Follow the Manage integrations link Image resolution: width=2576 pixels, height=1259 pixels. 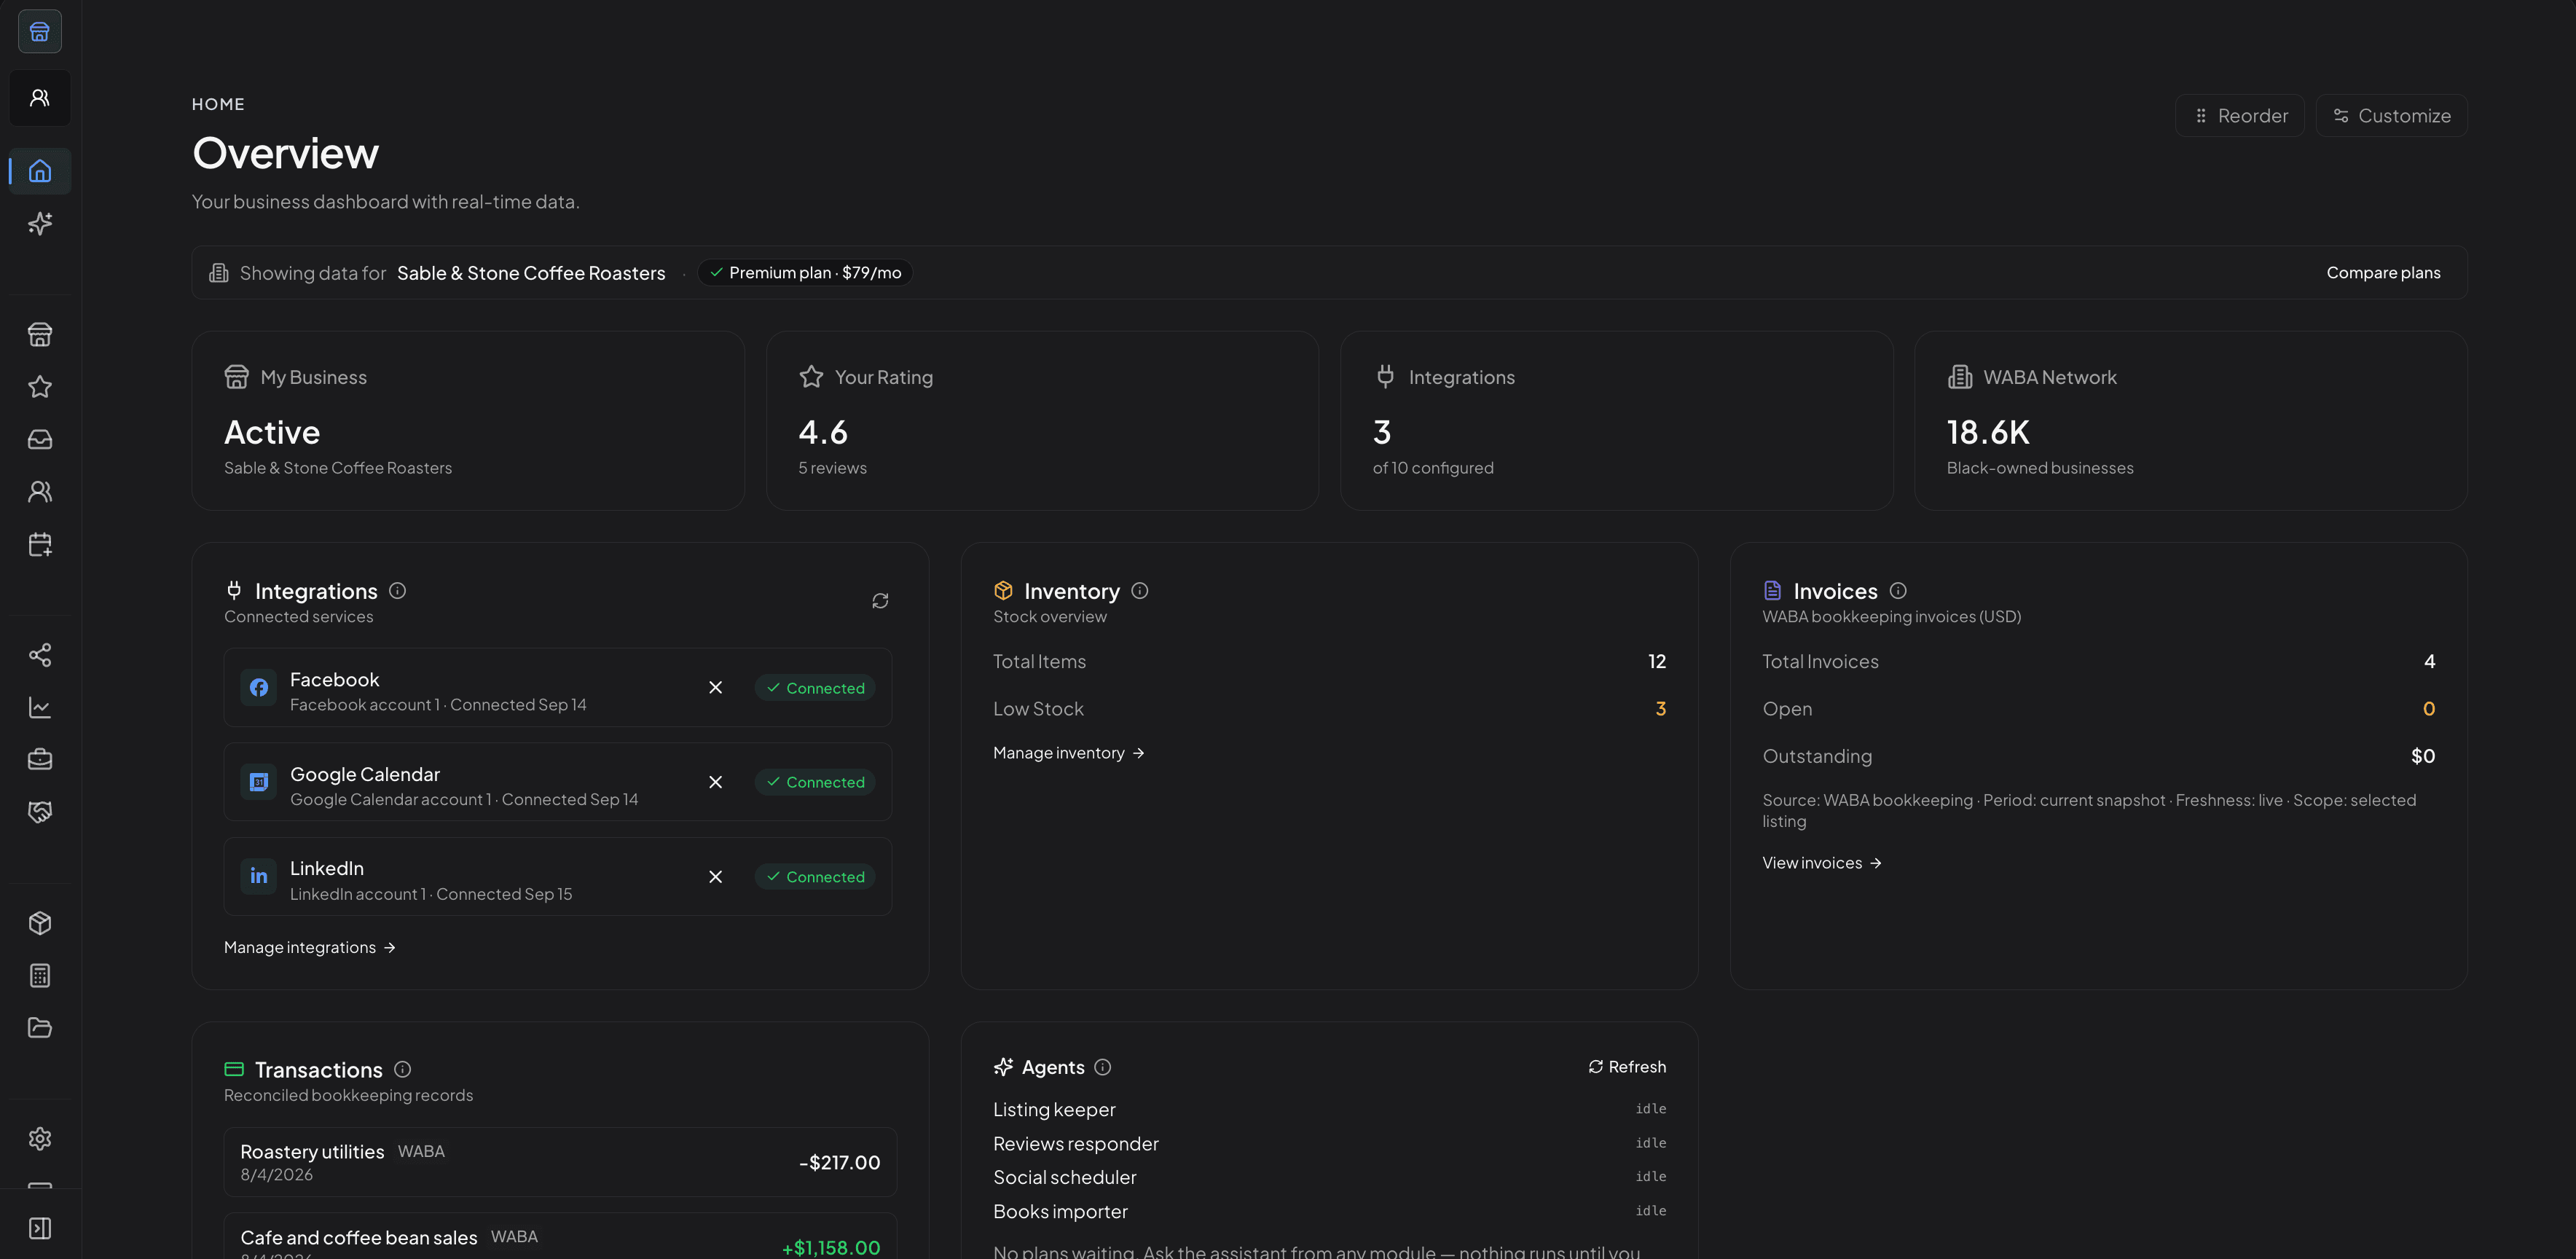tap(310, 947)
